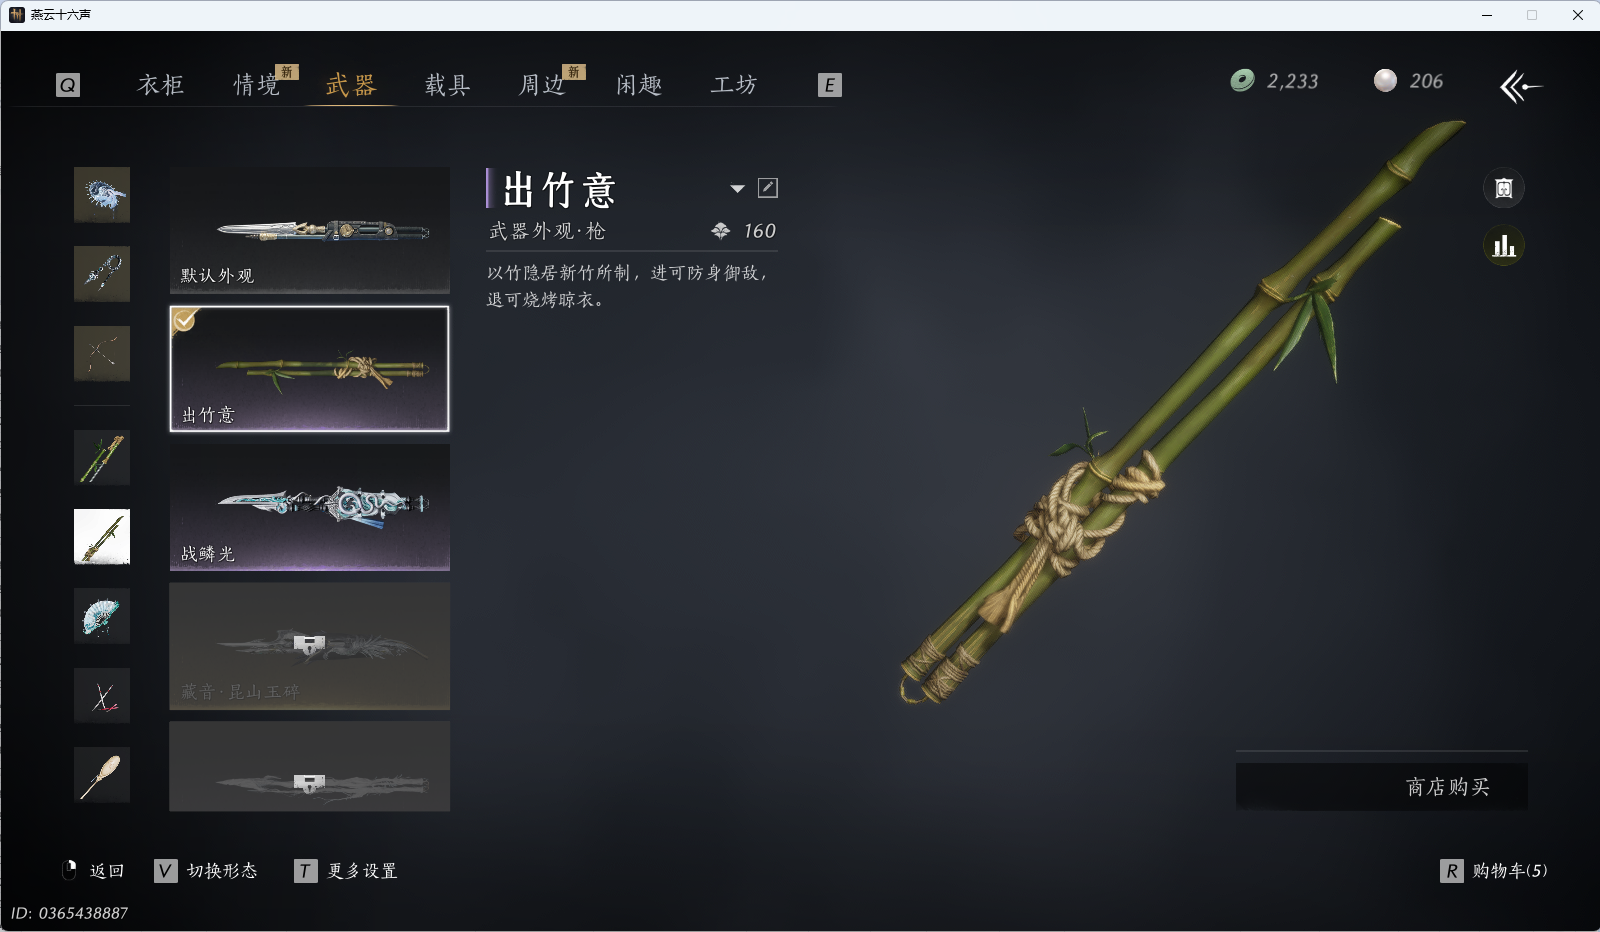Image resolution: width=1600 pixels, height=932 pixels.
Task: Select the bamboo spear category icon
Action: (102, 457)
